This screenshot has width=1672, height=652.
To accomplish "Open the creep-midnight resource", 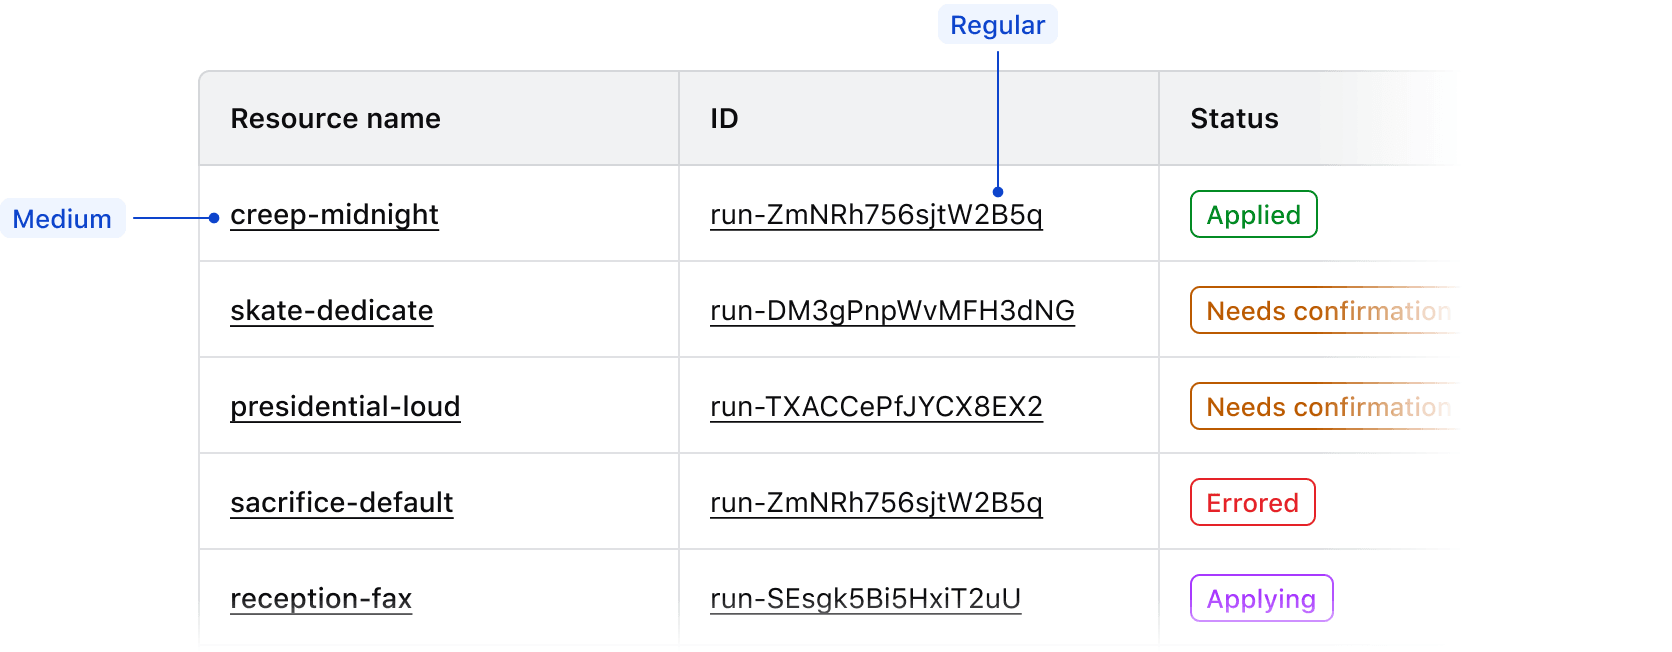I will pos(334,214).
